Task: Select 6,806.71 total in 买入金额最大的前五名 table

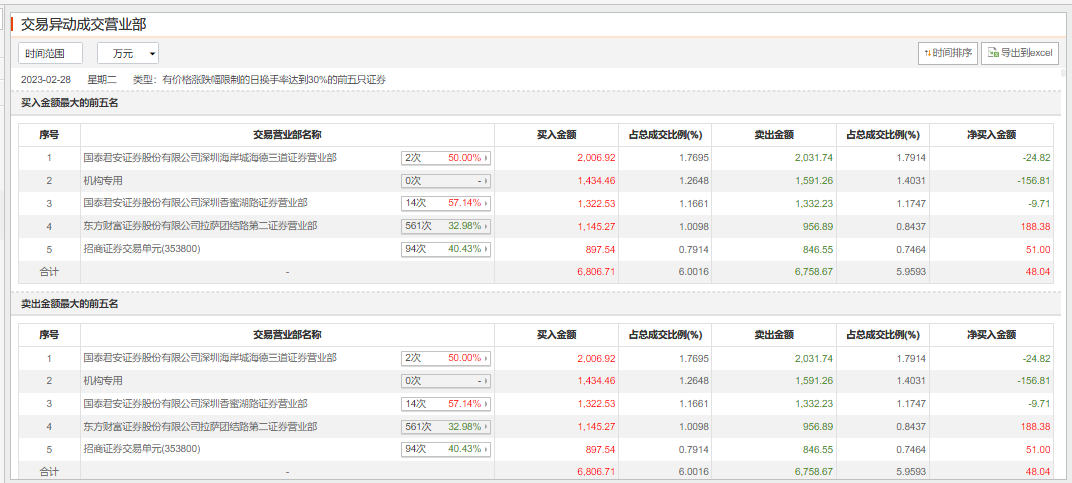Action: (596, 272)
